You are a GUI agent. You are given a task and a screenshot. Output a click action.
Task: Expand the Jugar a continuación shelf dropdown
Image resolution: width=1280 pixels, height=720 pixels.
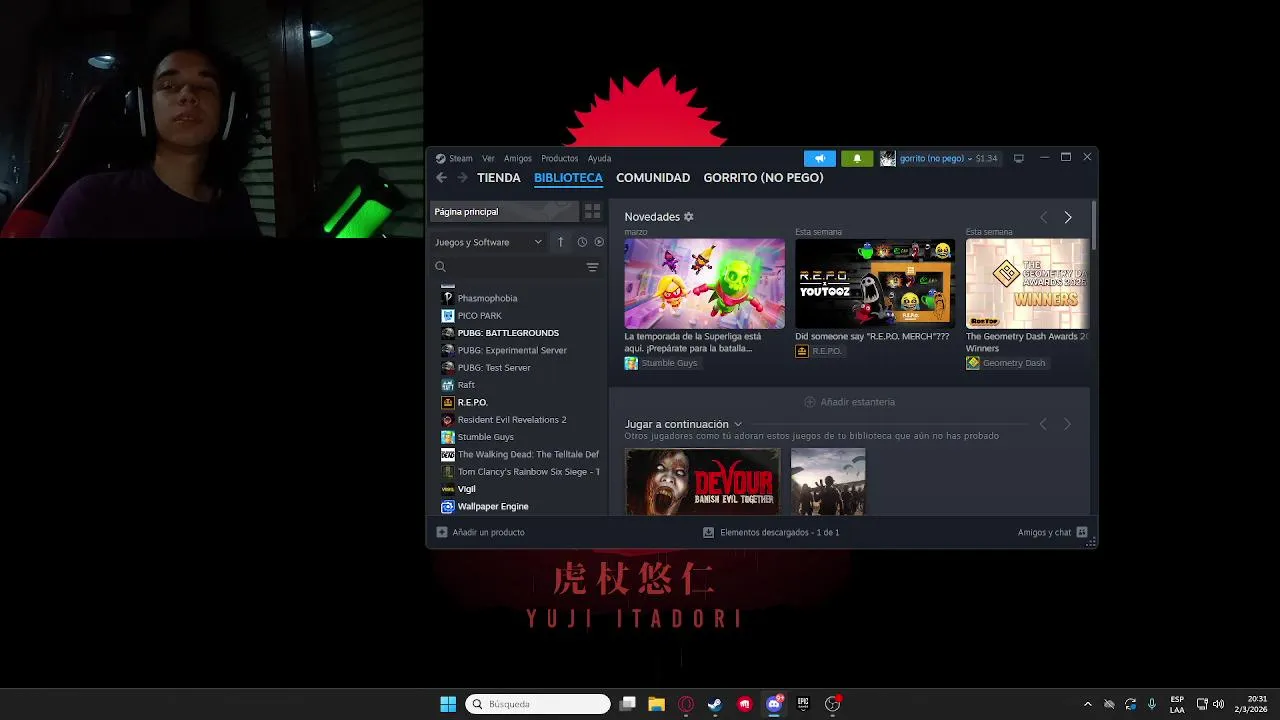pos(738,424)
